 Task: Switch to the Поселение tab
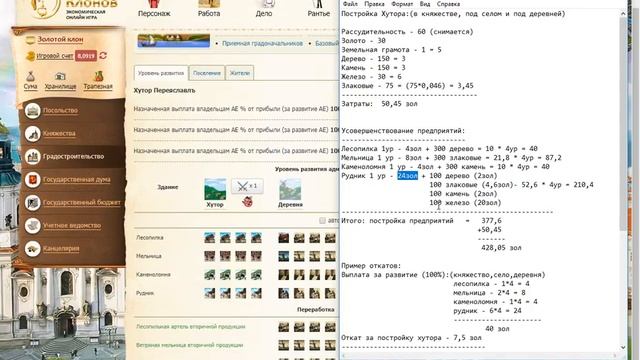(x=207, y=73)
